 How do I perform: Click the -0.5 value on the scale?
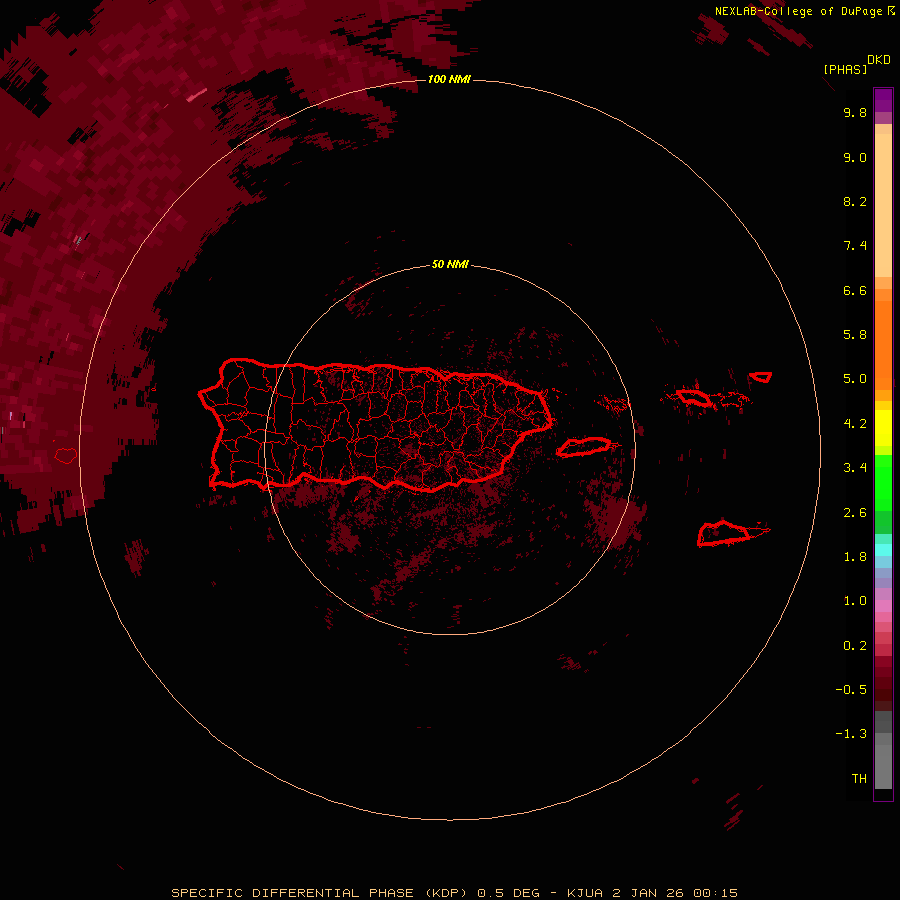(x=851, y=690)
